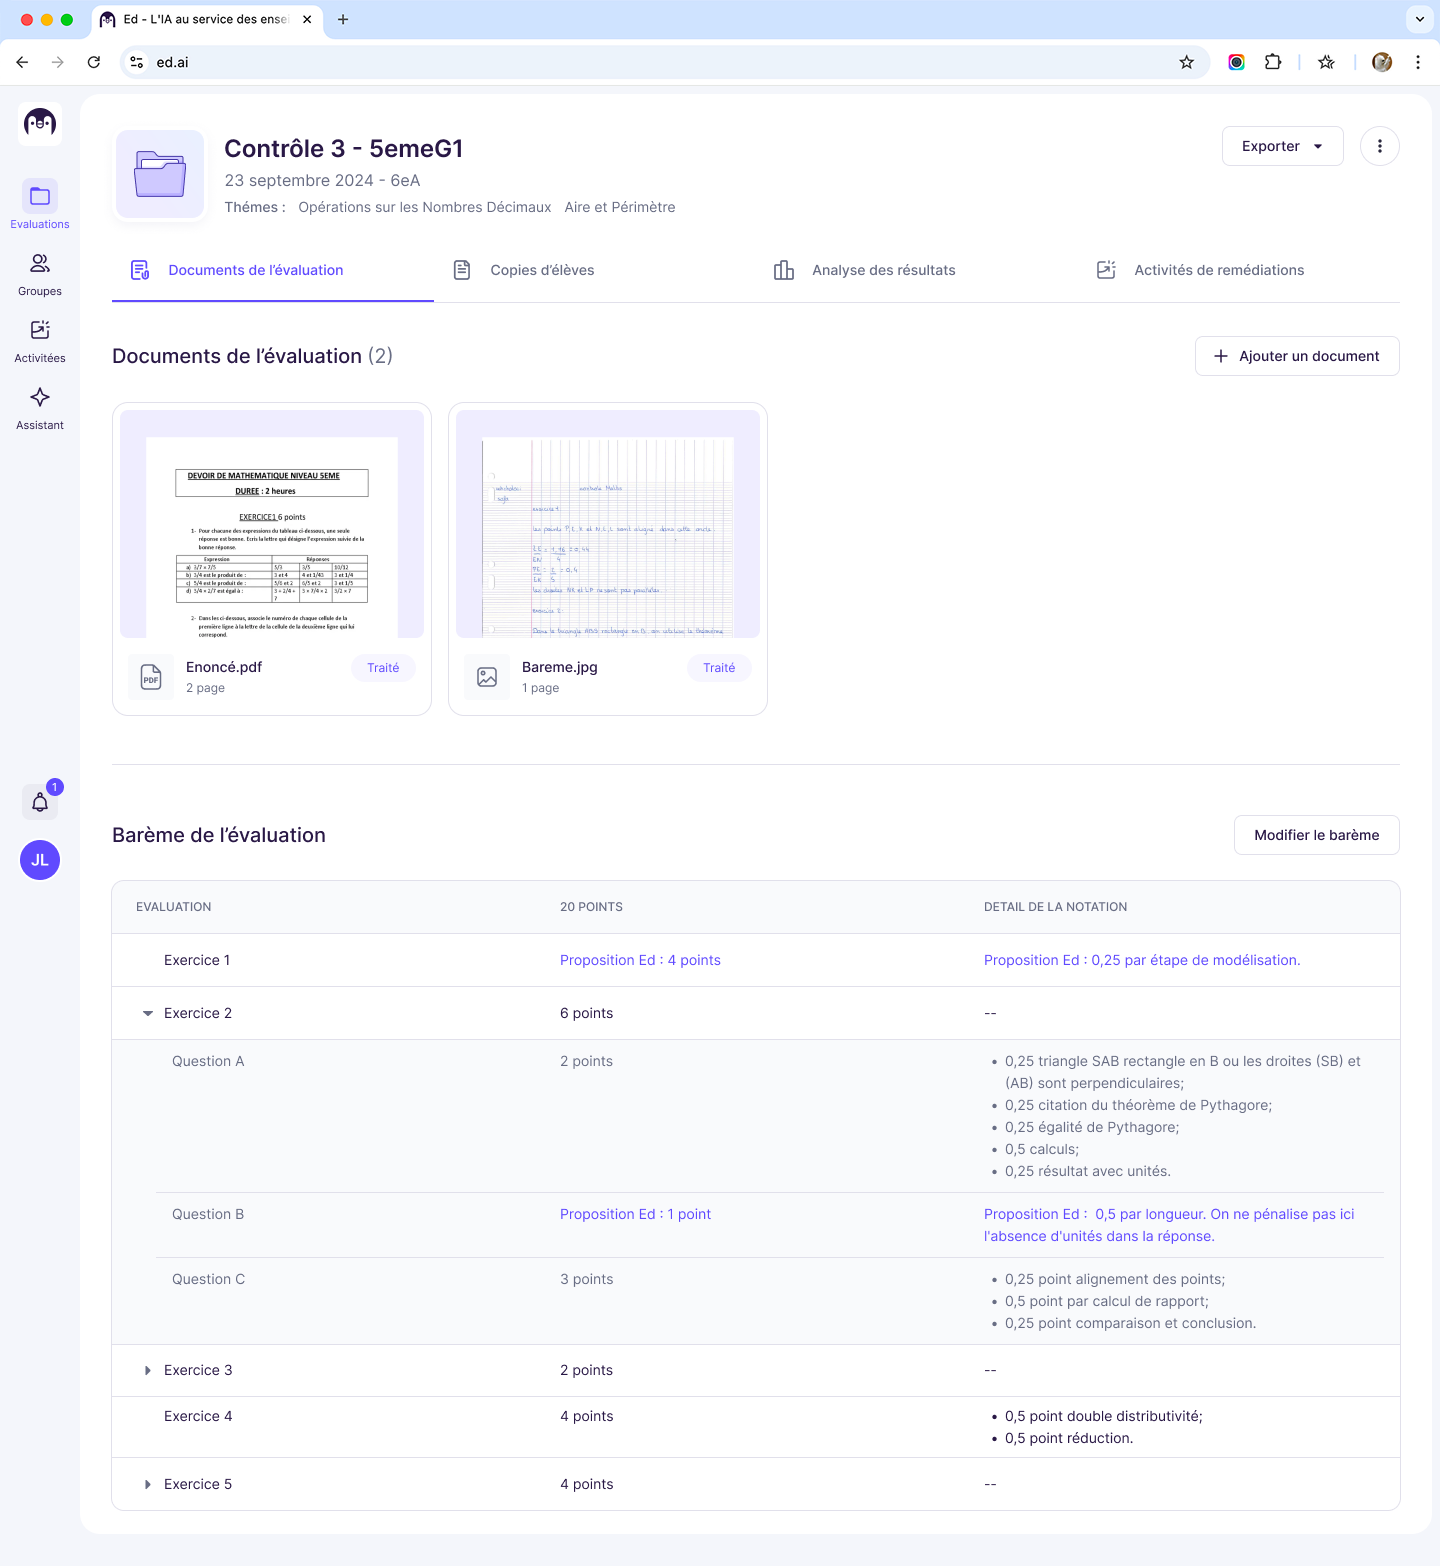
Task: Click the three-dot more options button
Action: pos(1379,146)
